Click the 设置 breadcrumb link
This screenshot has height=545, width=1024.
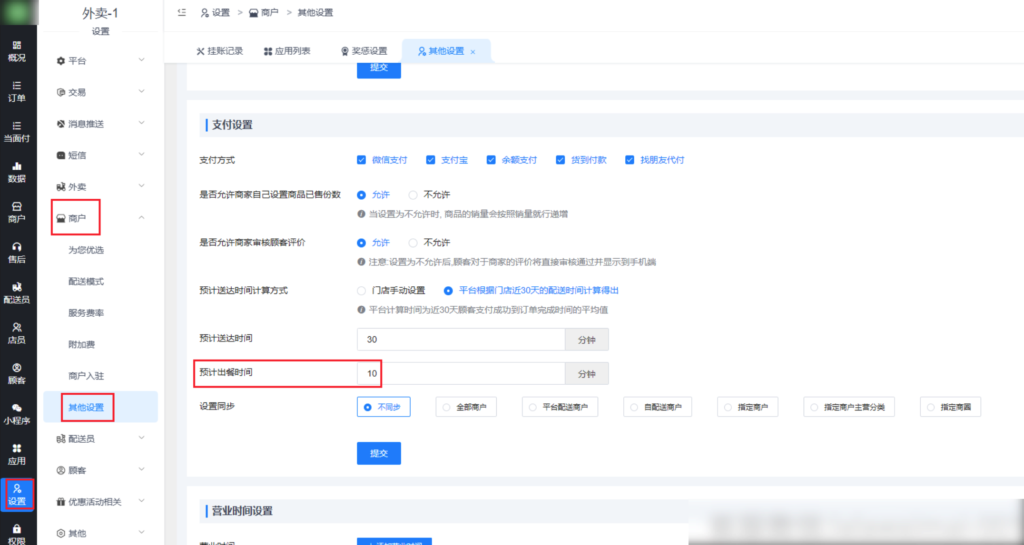tap(216, 12)
